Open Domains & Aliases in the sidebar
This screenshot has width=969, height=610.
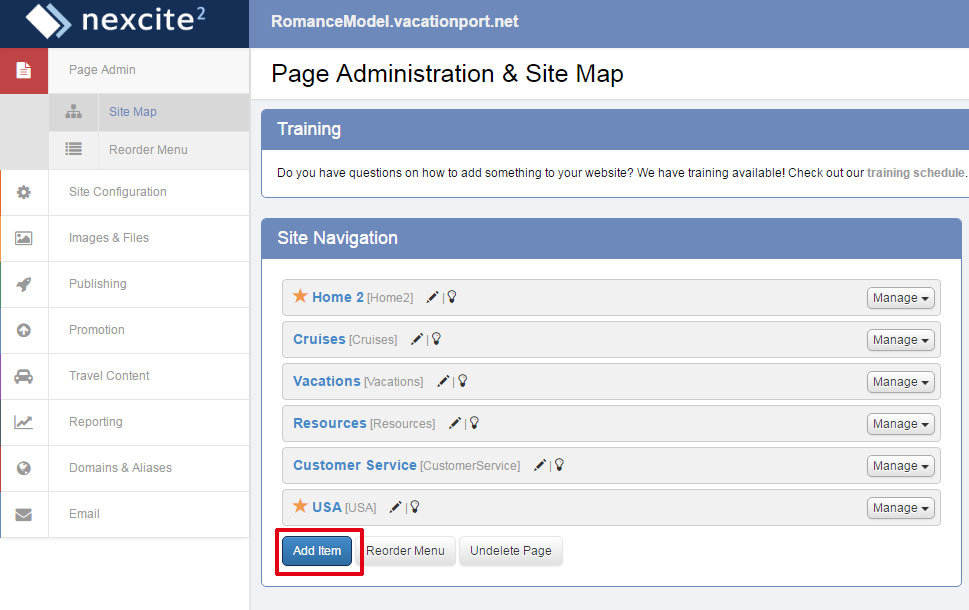[125, 468]
